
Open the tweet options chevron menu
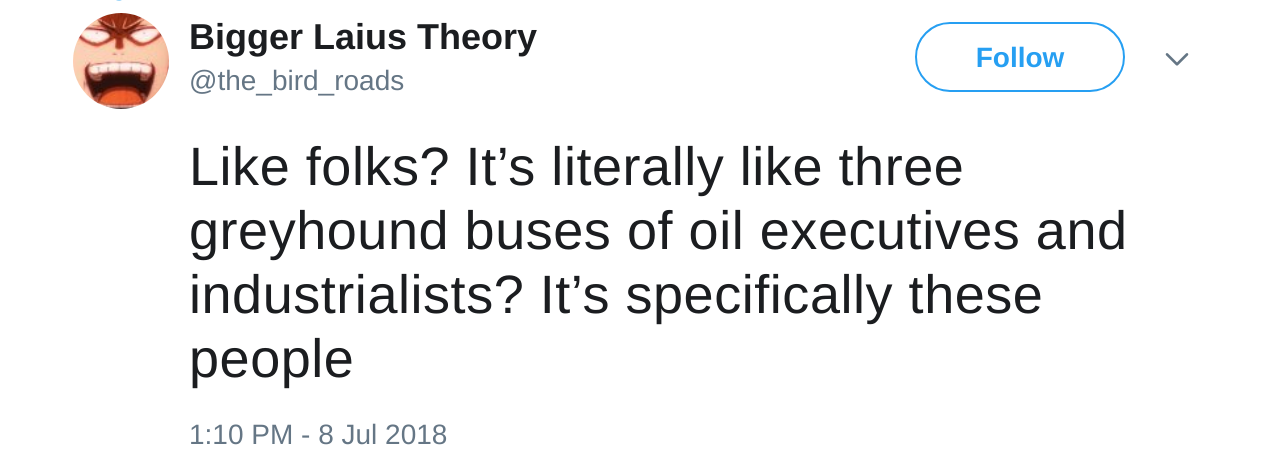click(x=1176, y=59)
